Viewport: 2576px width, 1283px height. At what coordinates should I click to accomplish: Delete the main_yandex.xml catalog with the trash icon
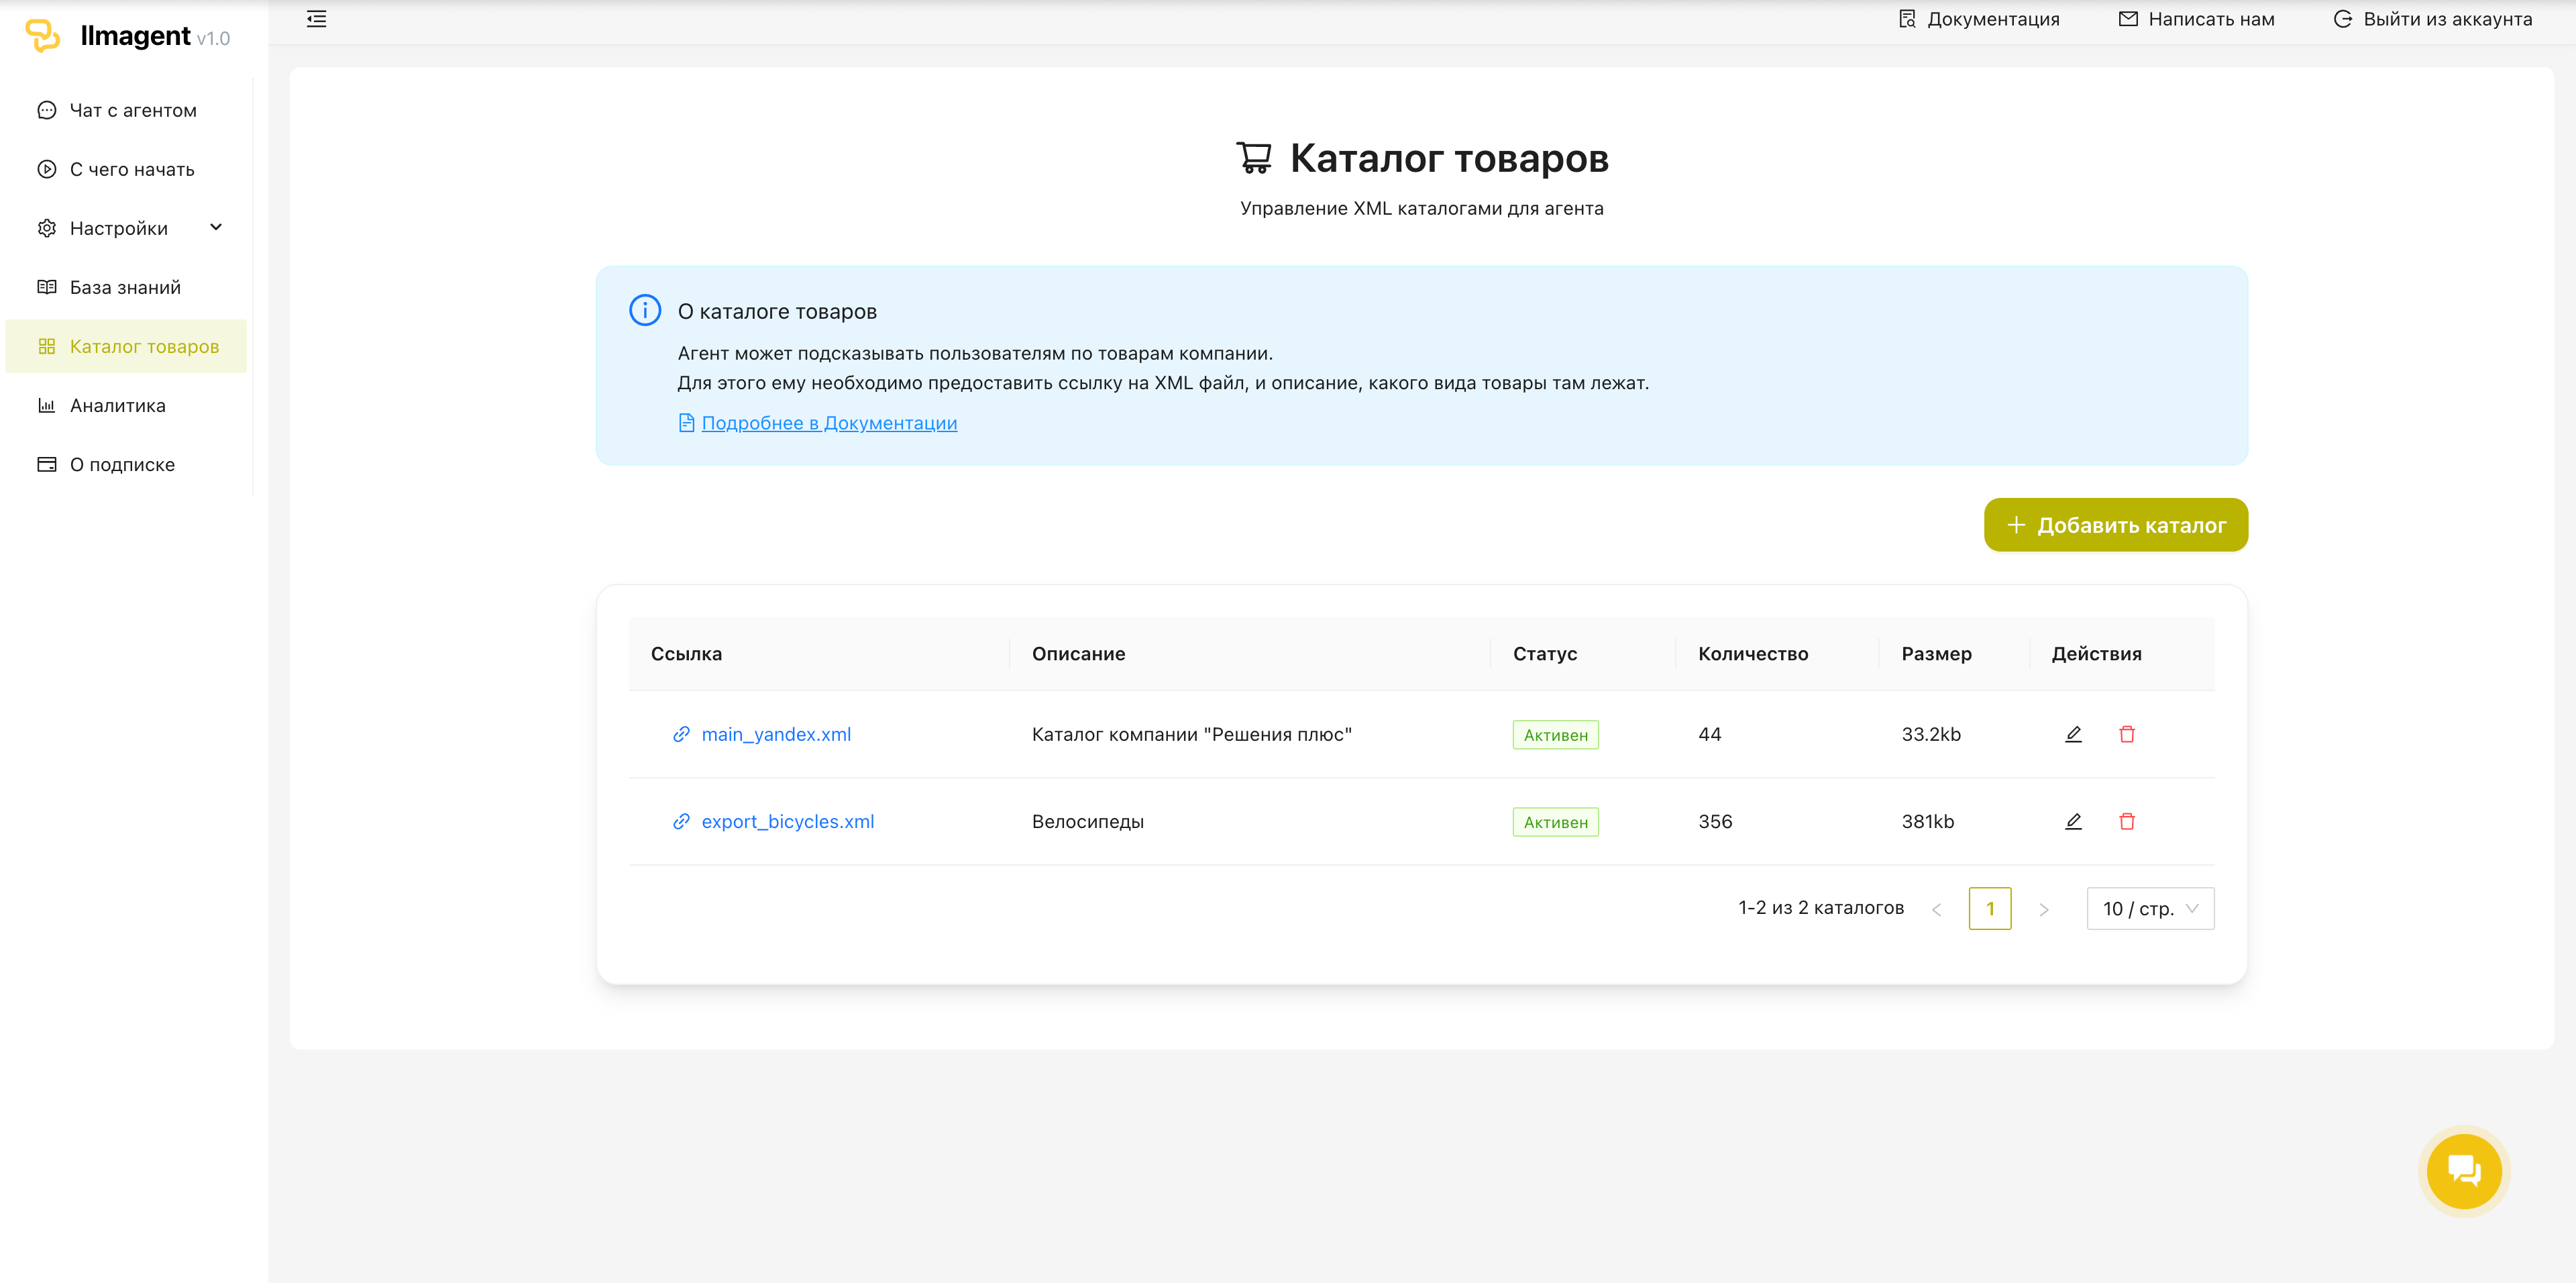click(x=2126, y=734)
